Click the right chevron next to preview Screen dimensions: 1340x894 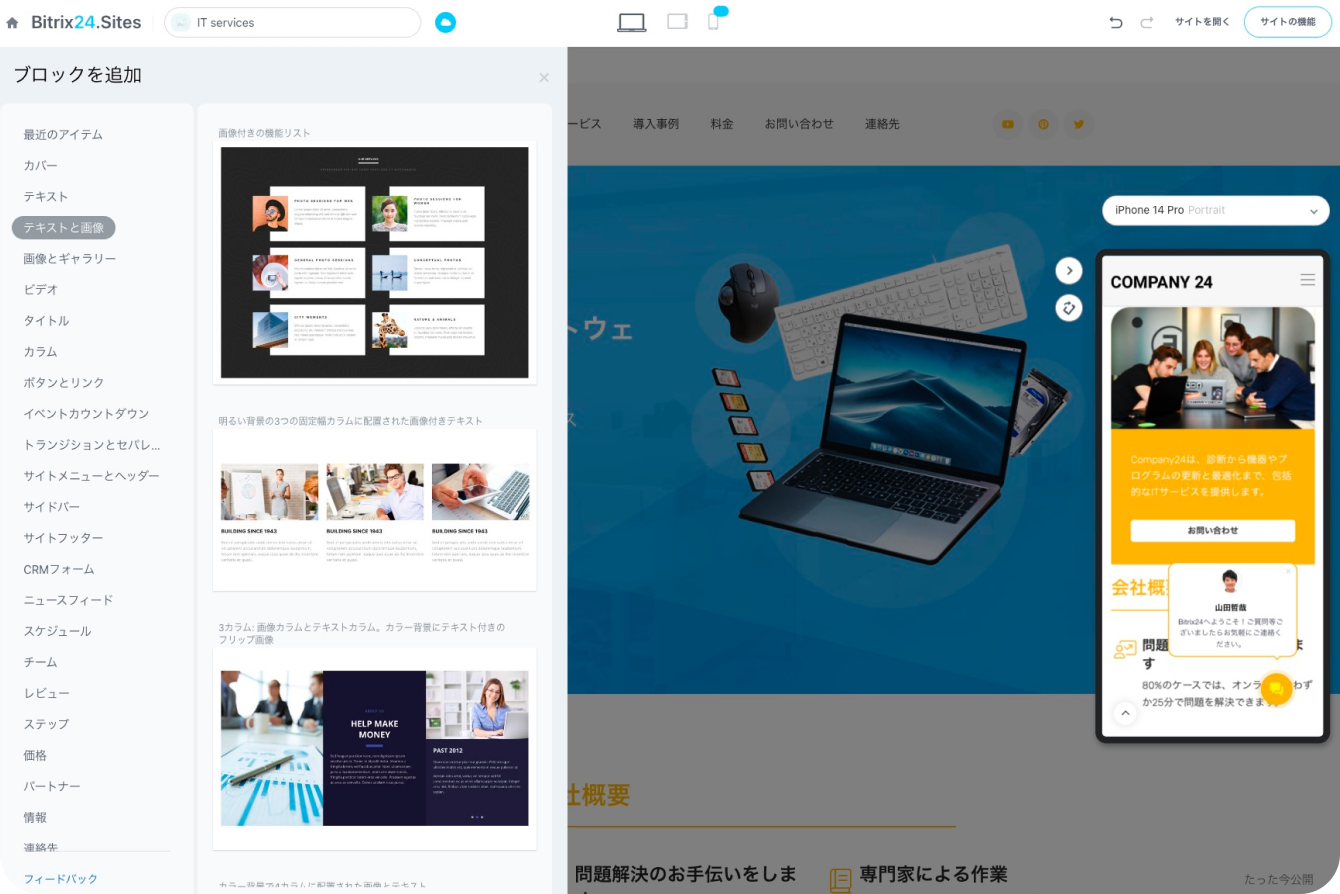tap(1069, 270)
